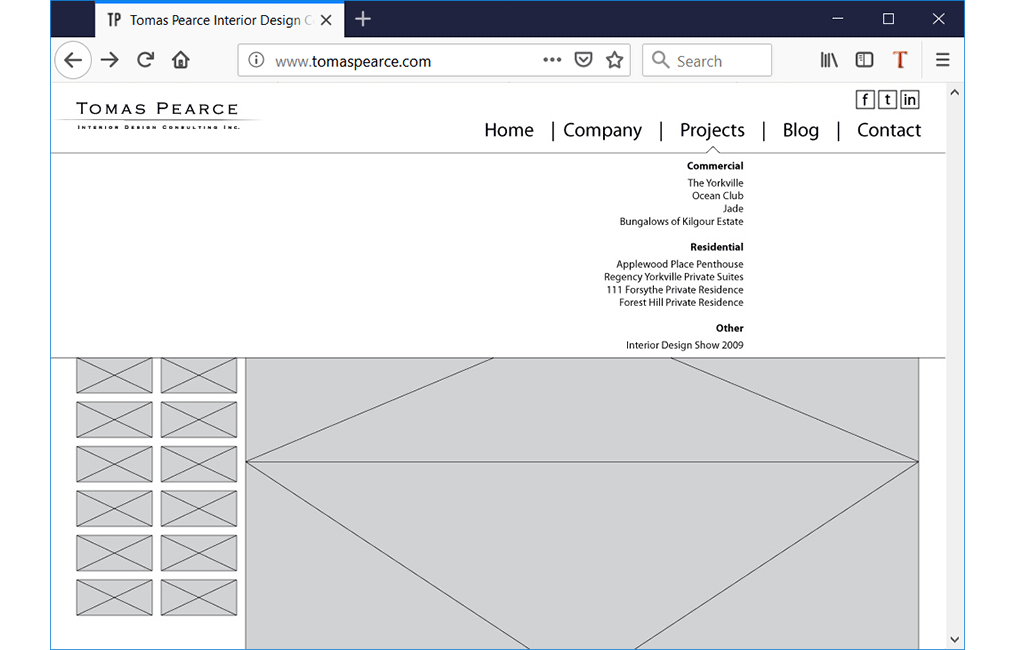Open page actions three-dot menu
This screenshot has width=1015, height=650.
coord(552,60)
